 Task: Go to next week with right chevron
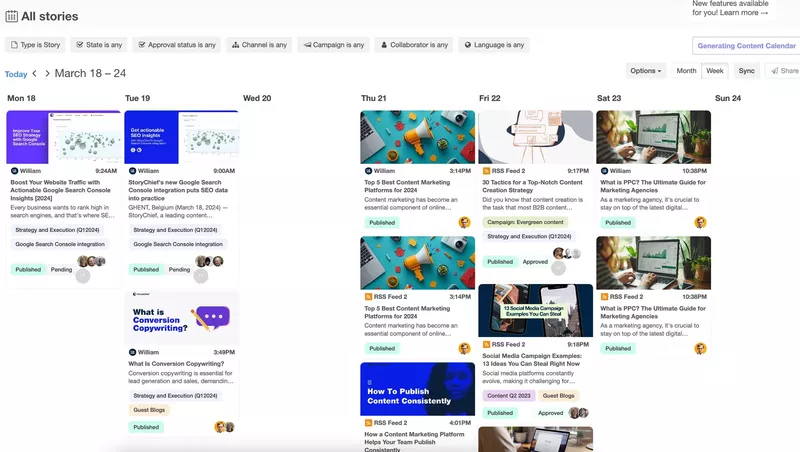point(47,73)
